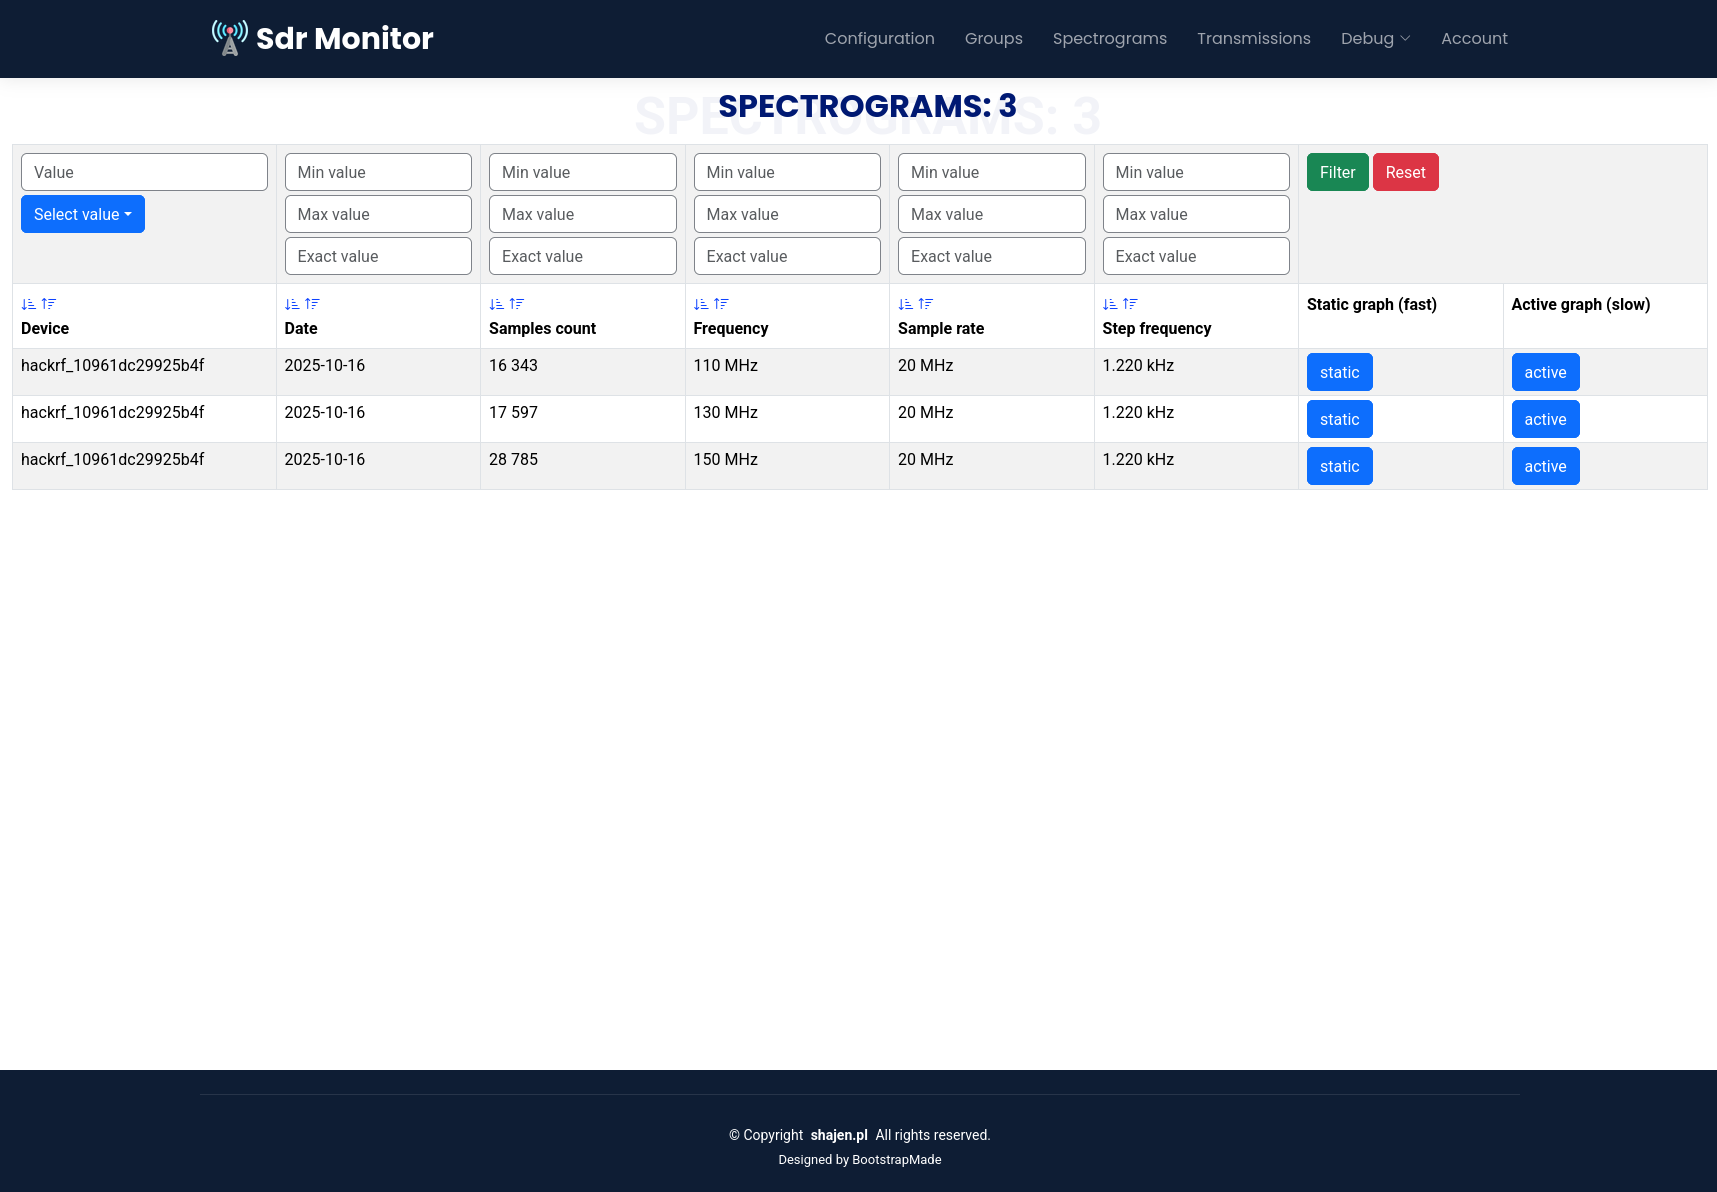The image size is (1717, 1192).
Task: Focus the Step frequency Exact value field
Action: tap(1196, 256)
